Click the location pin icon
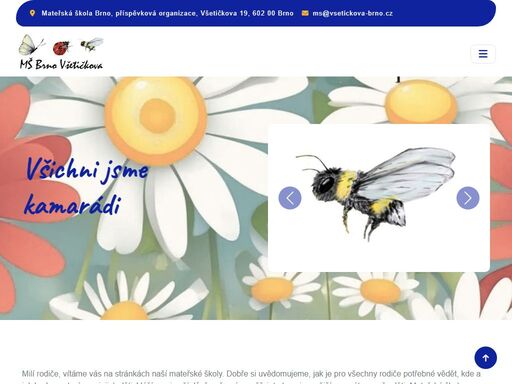Image resolution: width=512 pixels, height=384 pixels. tap(32, 13)
